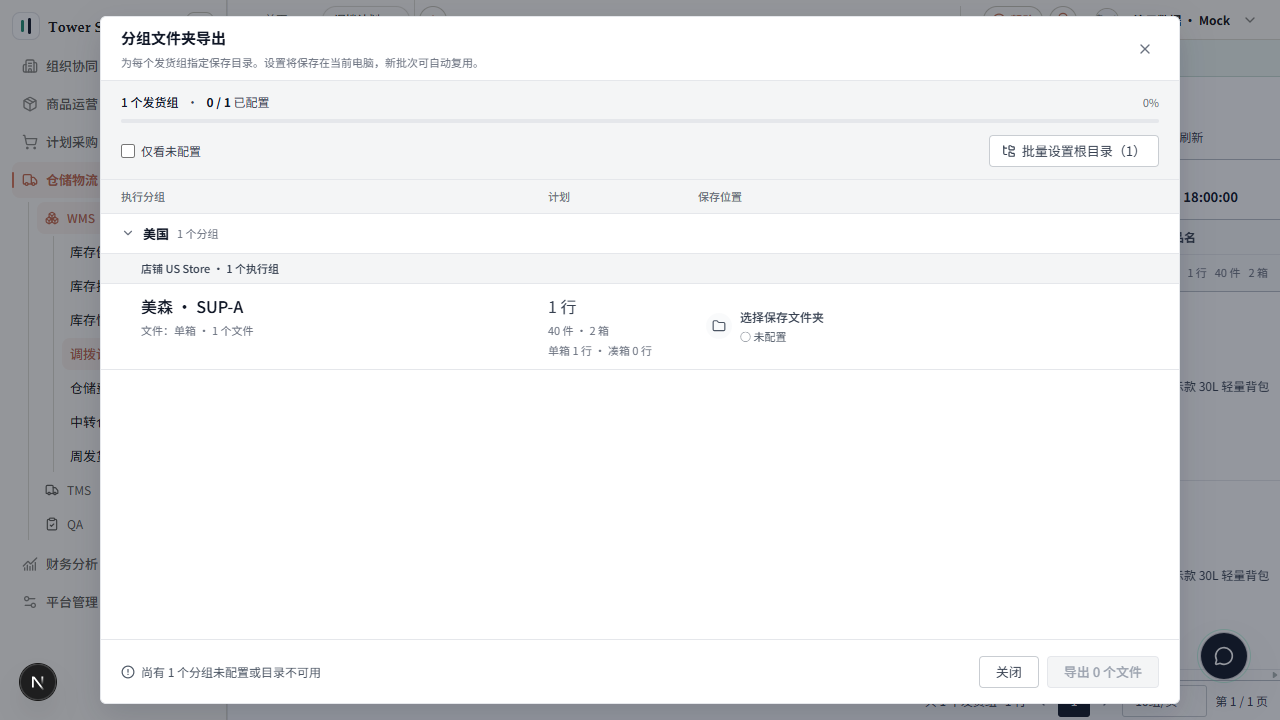Open 组织协同 in the sidebar

72,66
